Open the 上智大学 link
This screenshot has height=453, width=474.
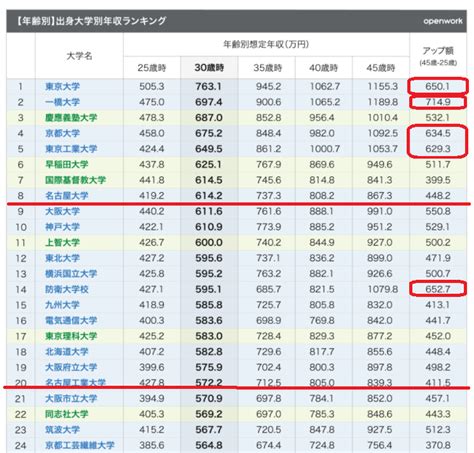point(62,243)
